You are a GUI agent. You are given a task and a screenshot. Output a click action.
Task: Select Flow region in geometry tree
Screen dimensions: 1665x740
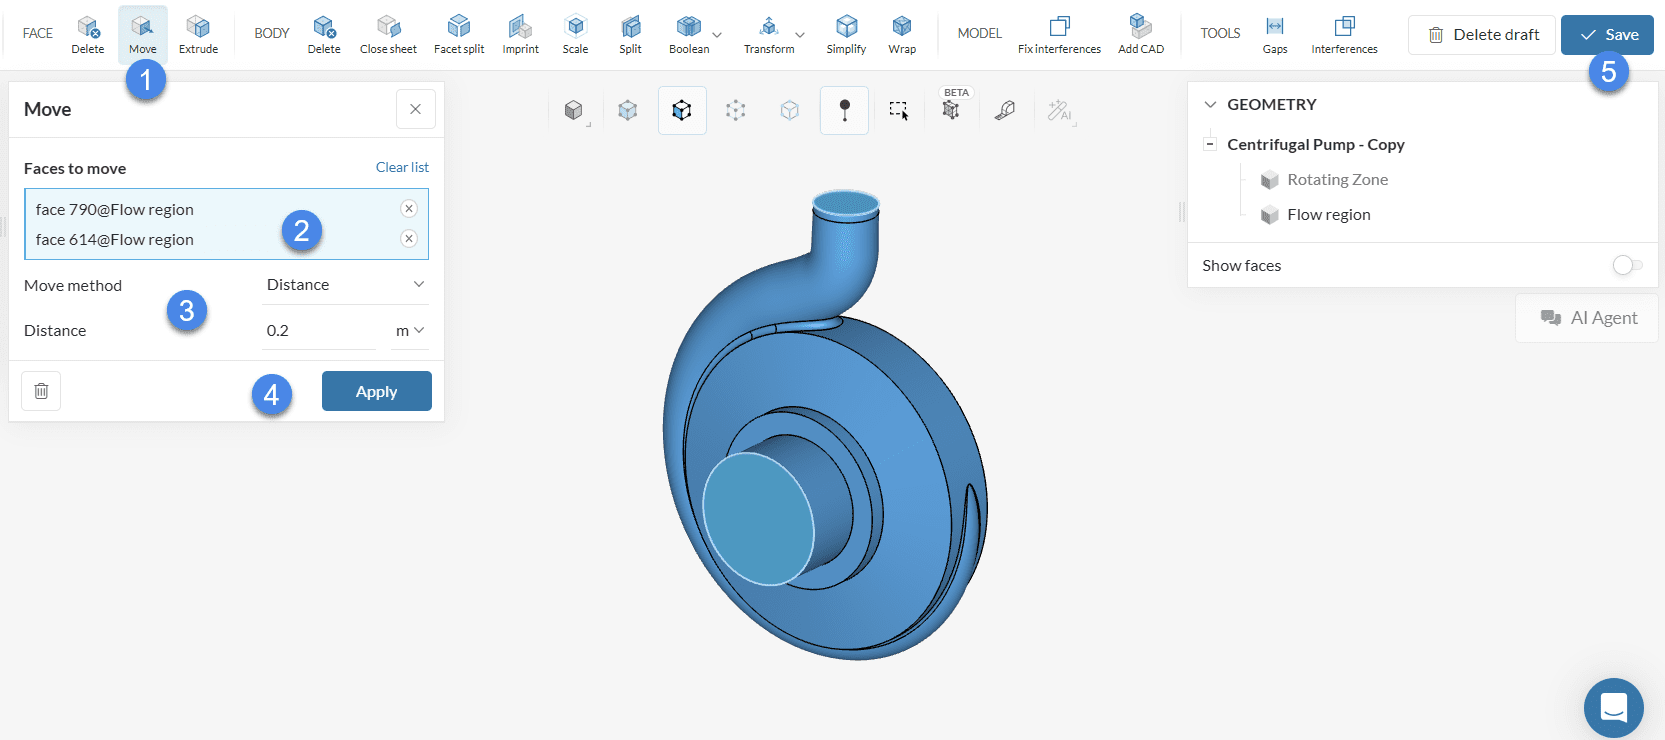pyautogui.click(x=1328, y=215)
